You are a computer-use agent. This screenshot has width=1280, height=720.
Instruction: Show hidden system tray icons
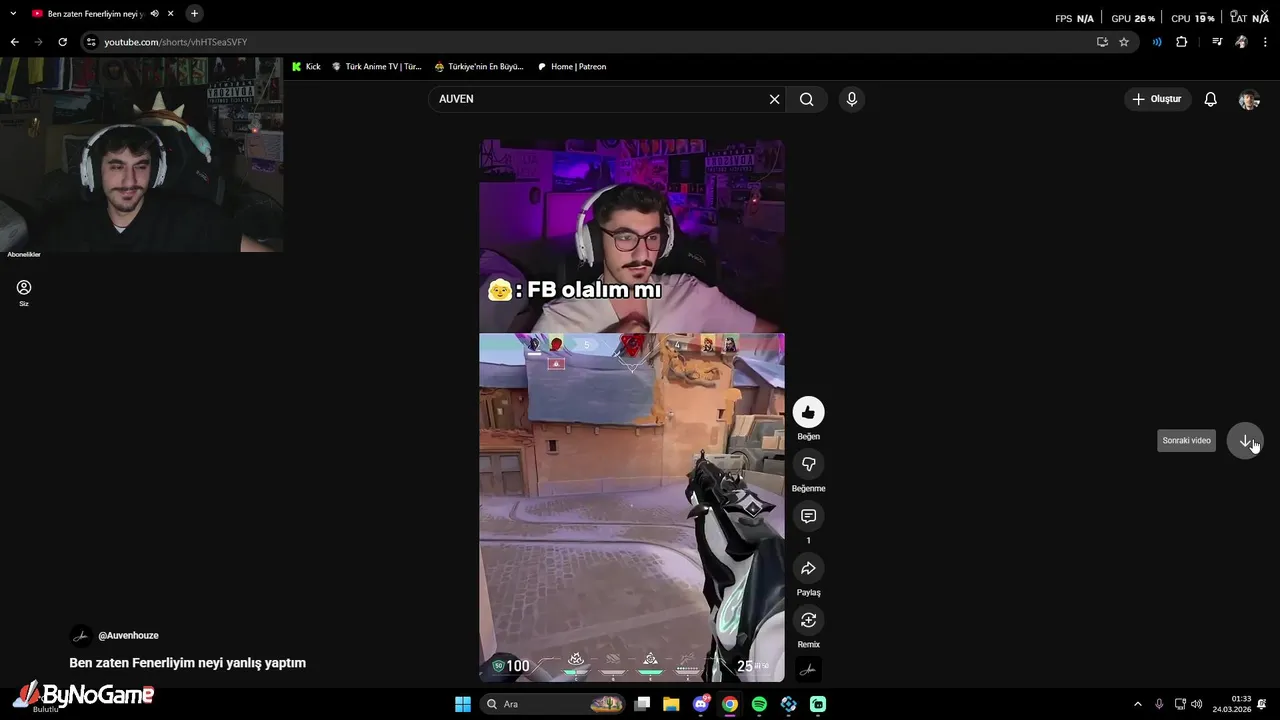pos(1137,704)
